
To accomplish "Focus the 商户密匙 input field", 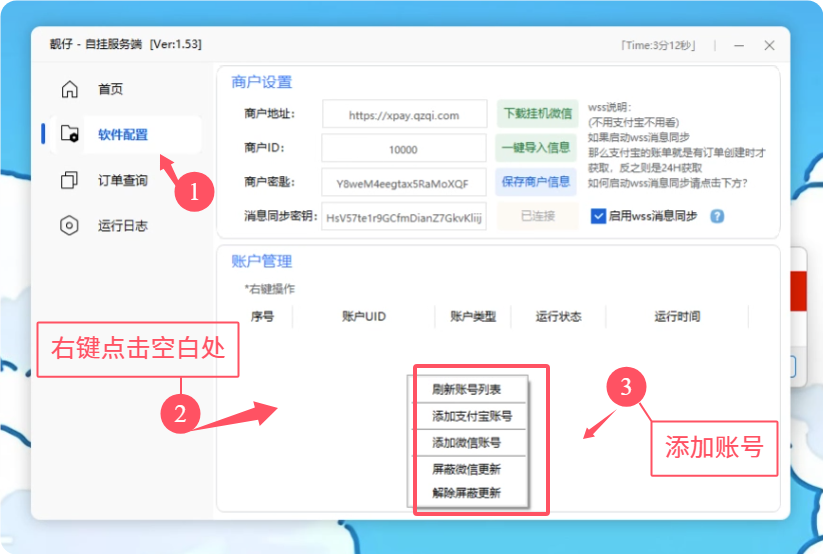I will (x=404, y=182).
